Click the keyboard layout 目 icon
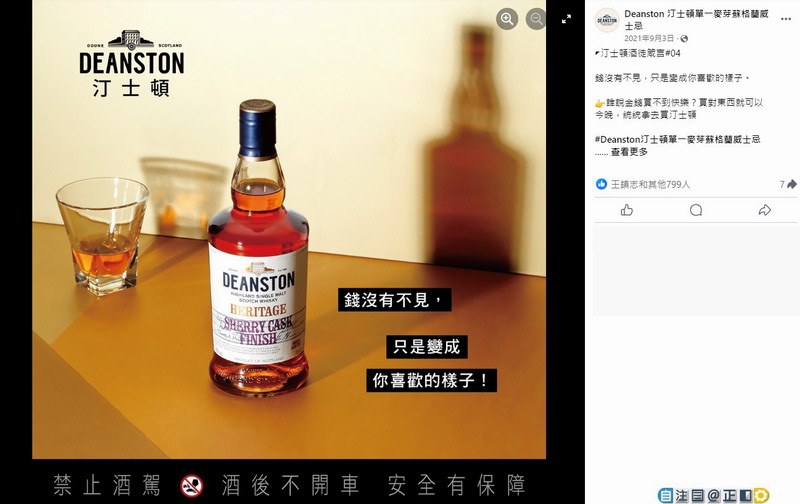 point(697,495)
